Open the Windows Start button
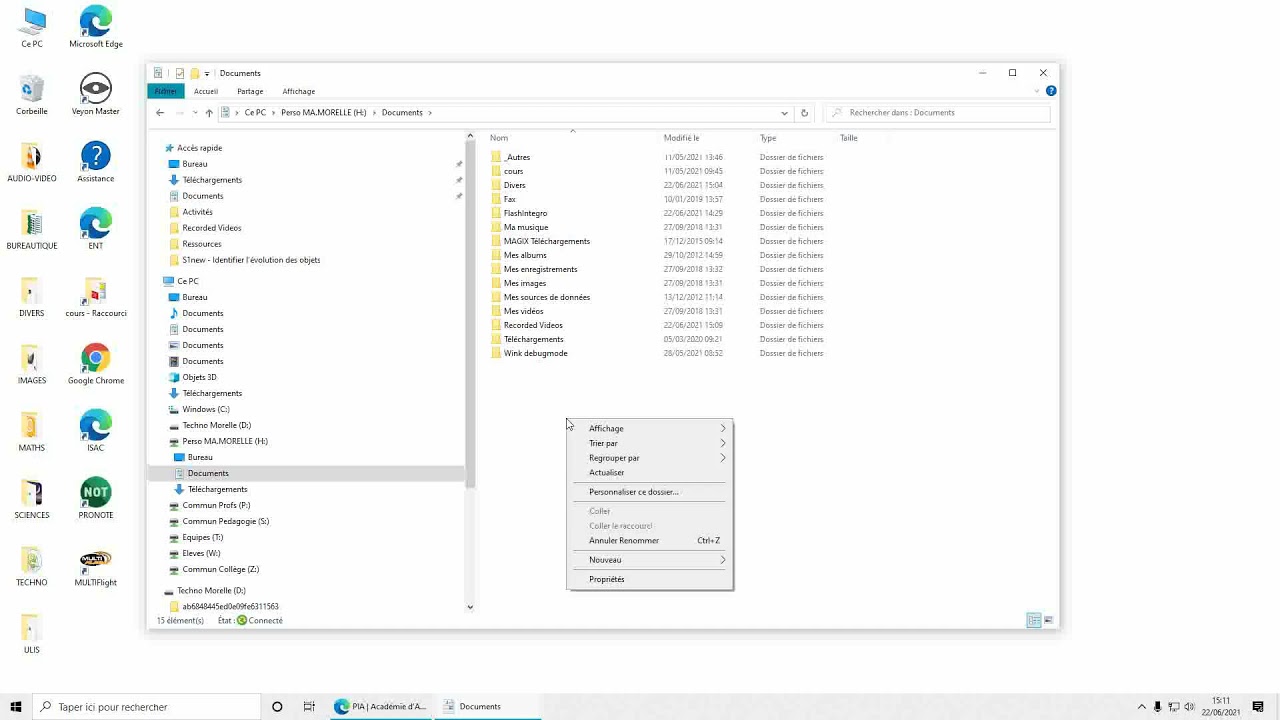1280x720 pixels. (x=16, y=707)
